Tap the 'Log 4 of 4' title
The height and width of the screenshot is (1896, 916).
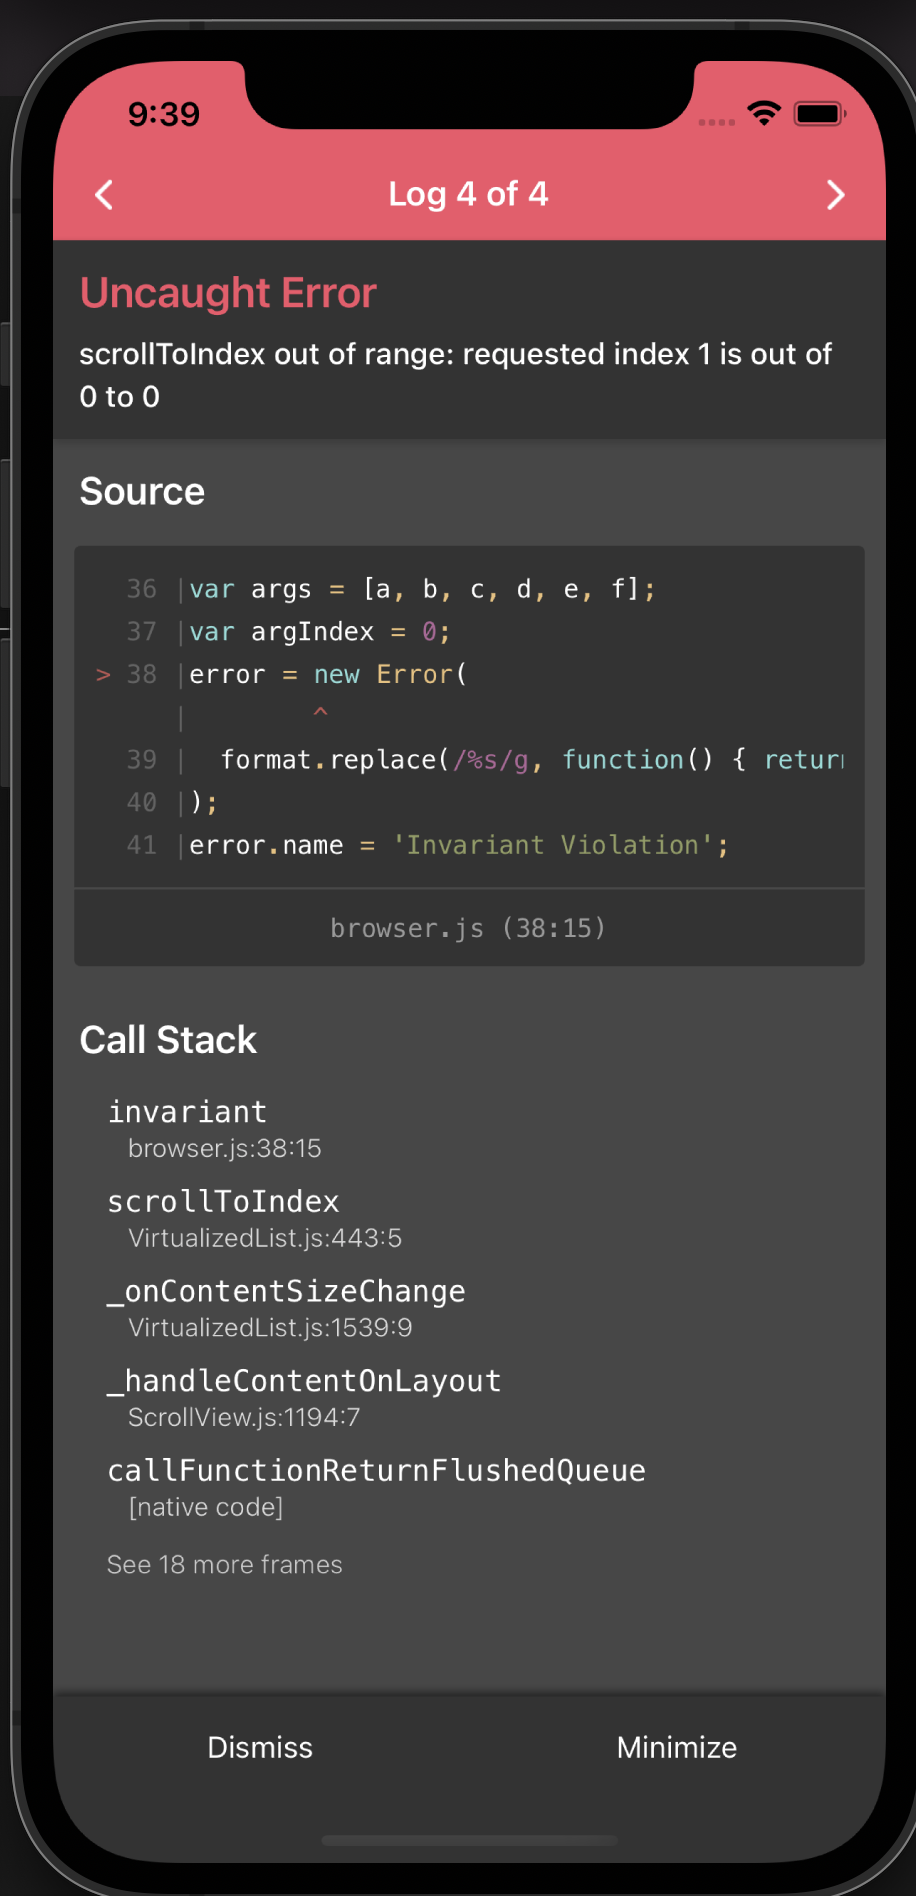[x=468, y=194]
